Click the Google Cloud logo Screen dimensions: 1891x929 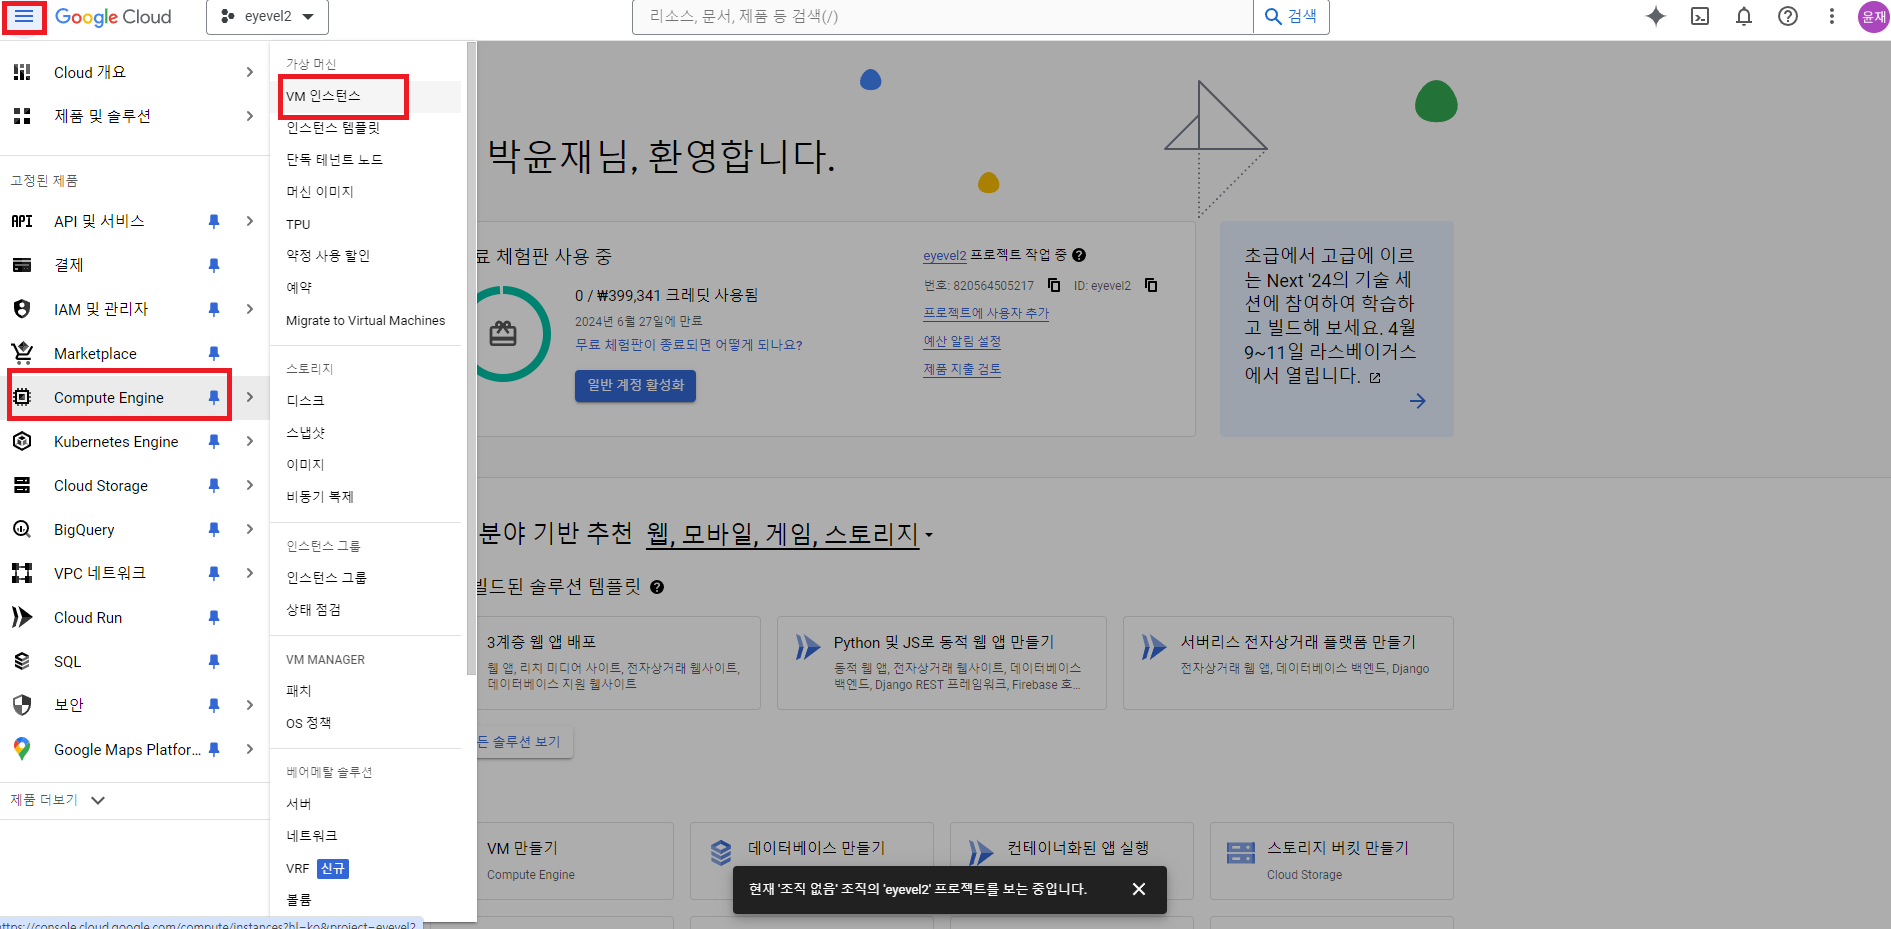(113, 17)
